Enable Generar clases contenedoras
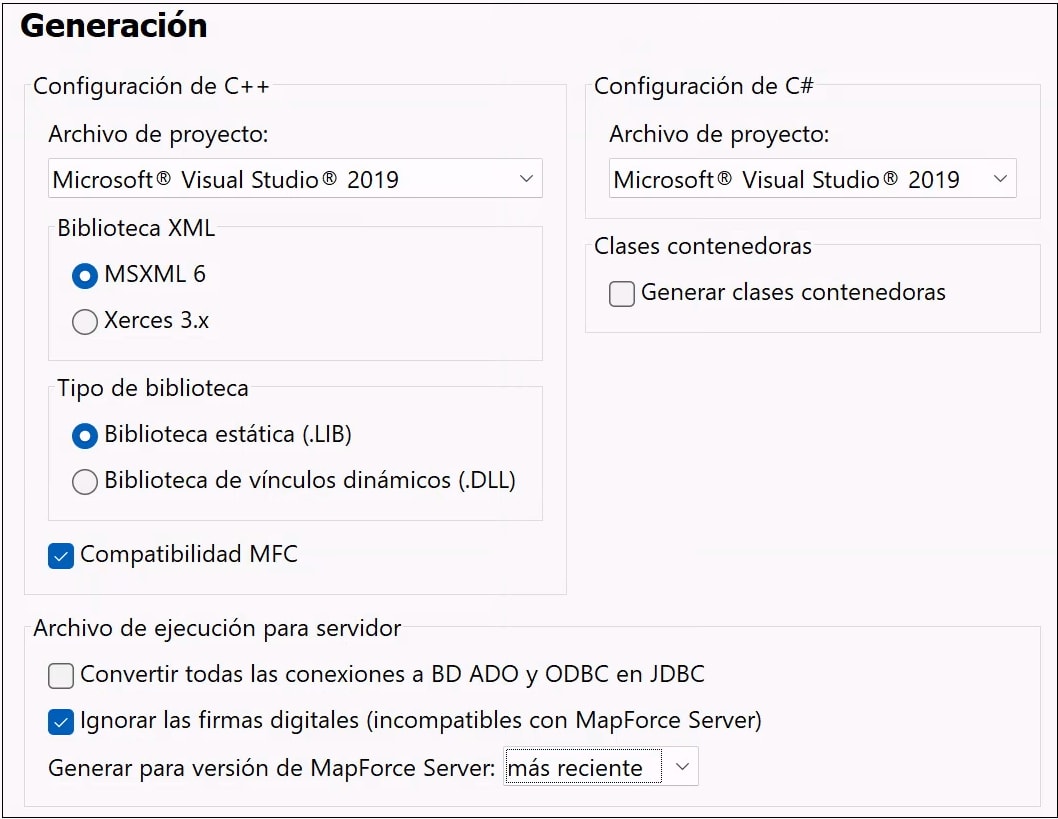 [621, 293]
